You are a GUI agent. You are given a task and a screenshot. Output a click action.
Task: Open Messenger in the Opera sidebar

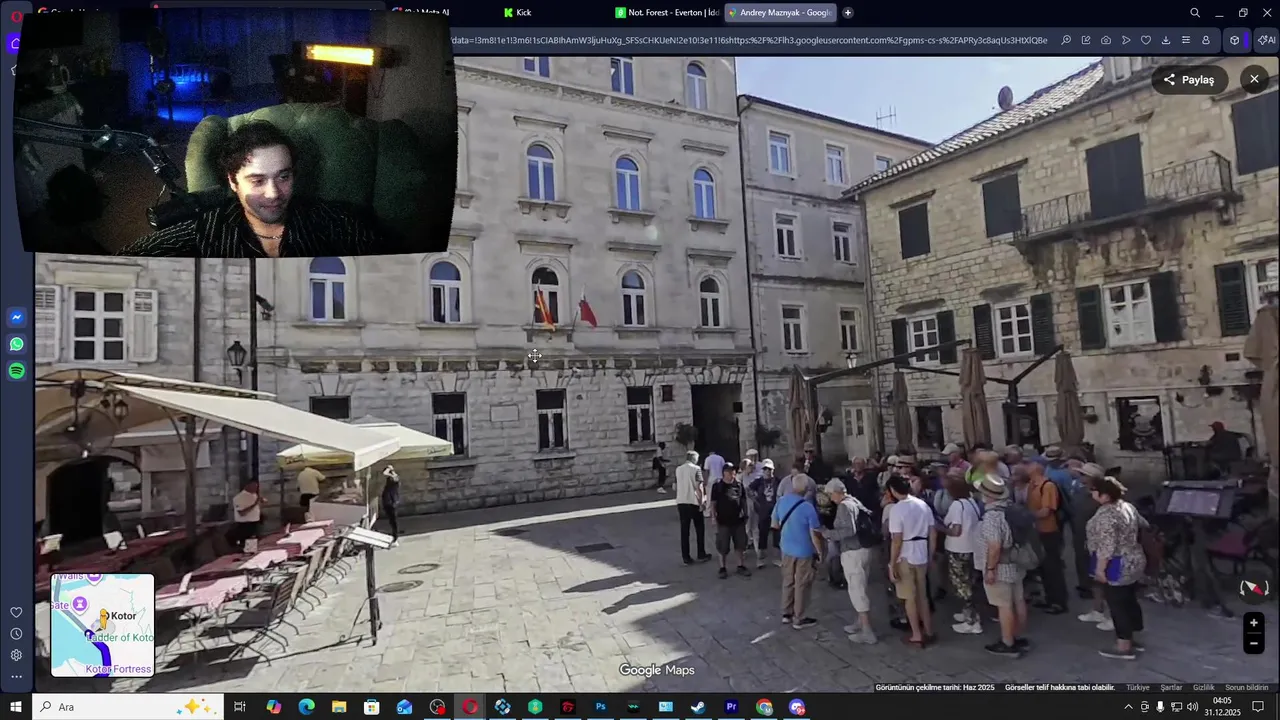tap(16, 318)
